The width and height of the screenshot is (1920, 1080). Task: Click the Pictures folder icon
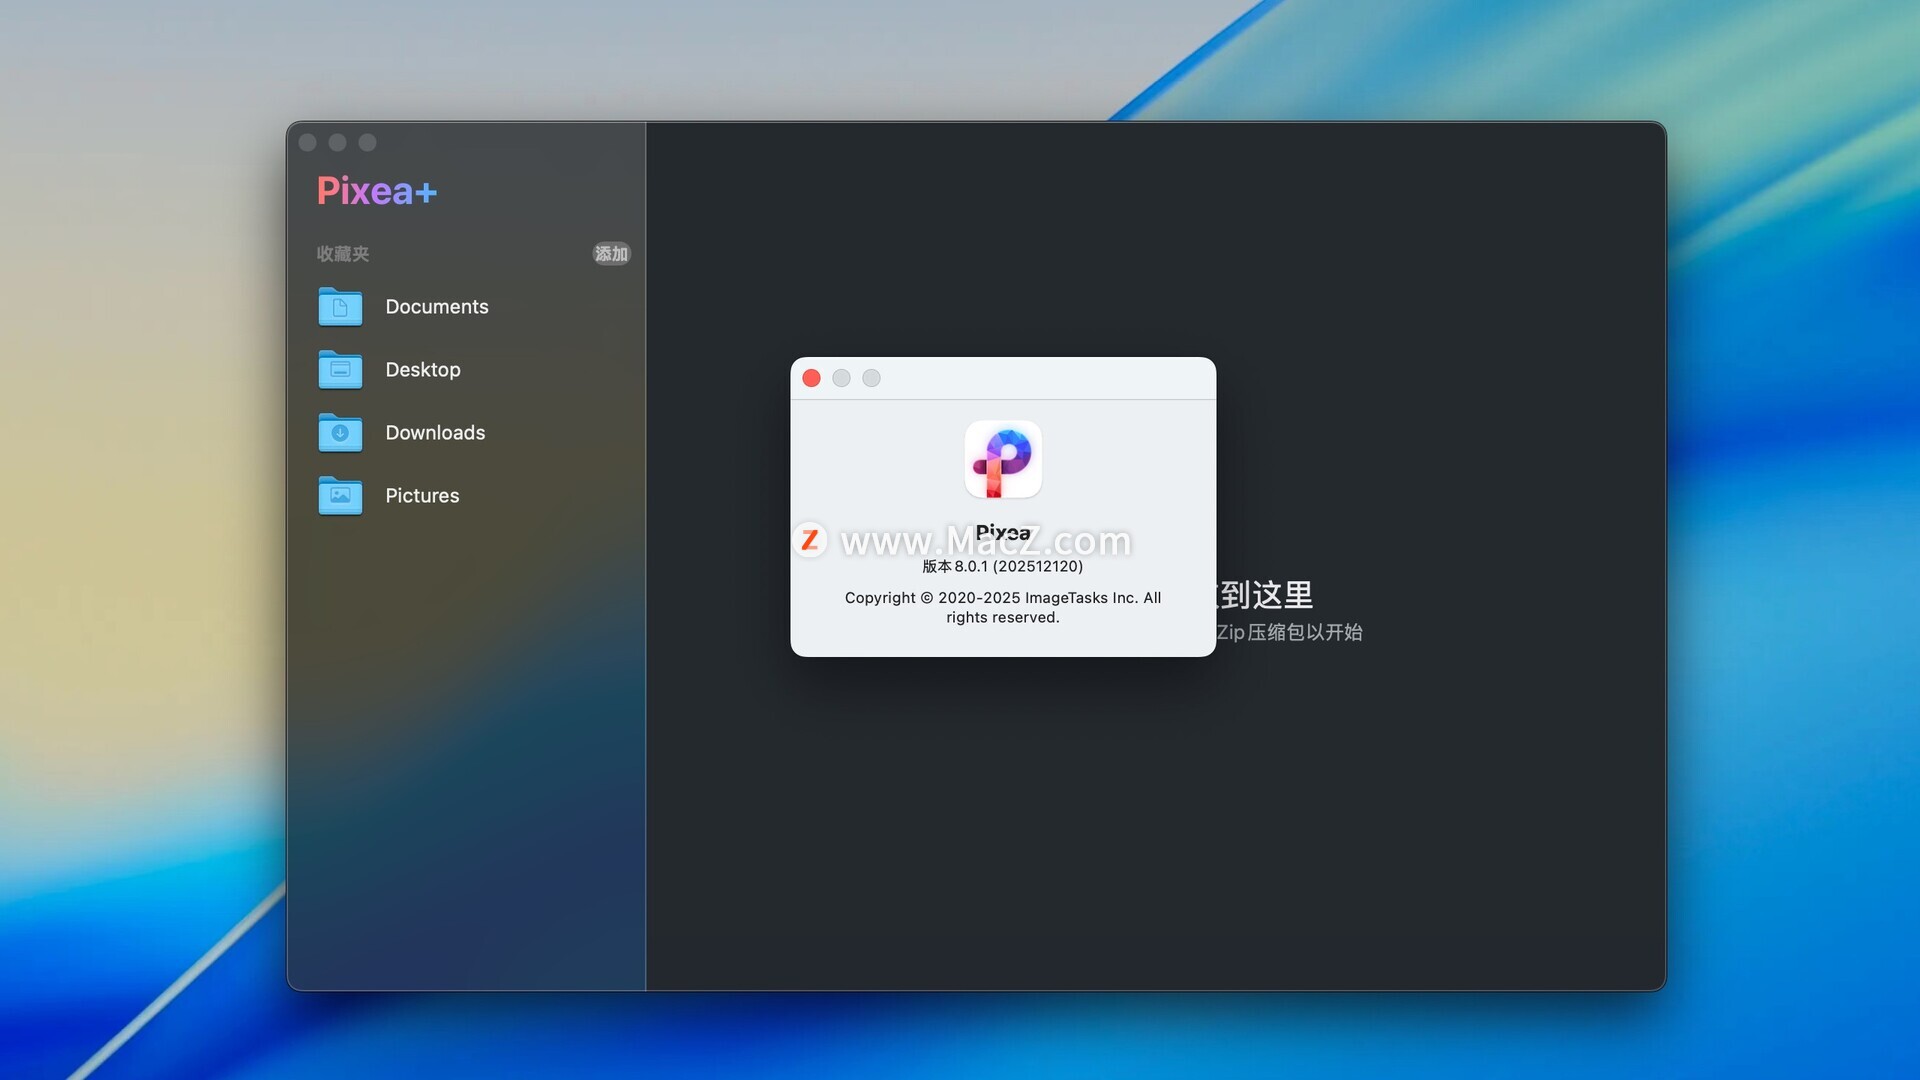click(340, 496)
